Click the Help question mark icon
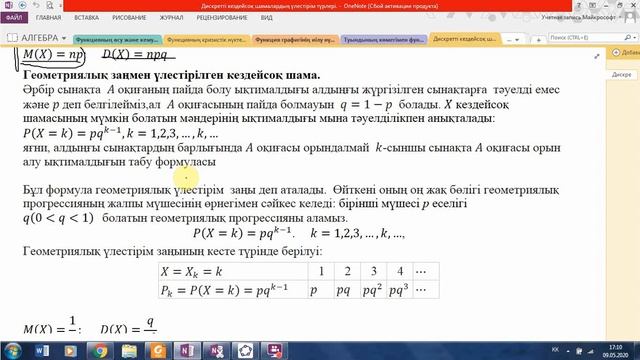 click(578, 5)
